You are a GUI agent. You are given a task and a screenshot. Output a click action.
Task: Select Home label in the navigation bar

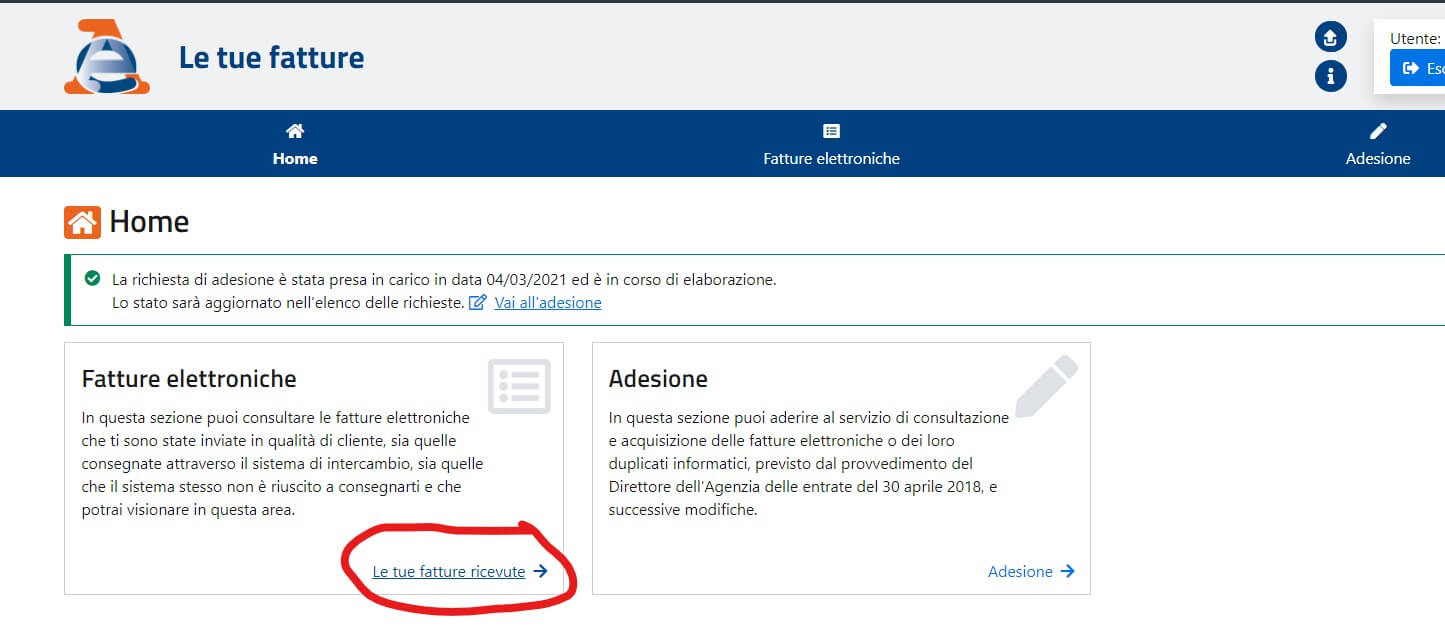click(295, 159)
